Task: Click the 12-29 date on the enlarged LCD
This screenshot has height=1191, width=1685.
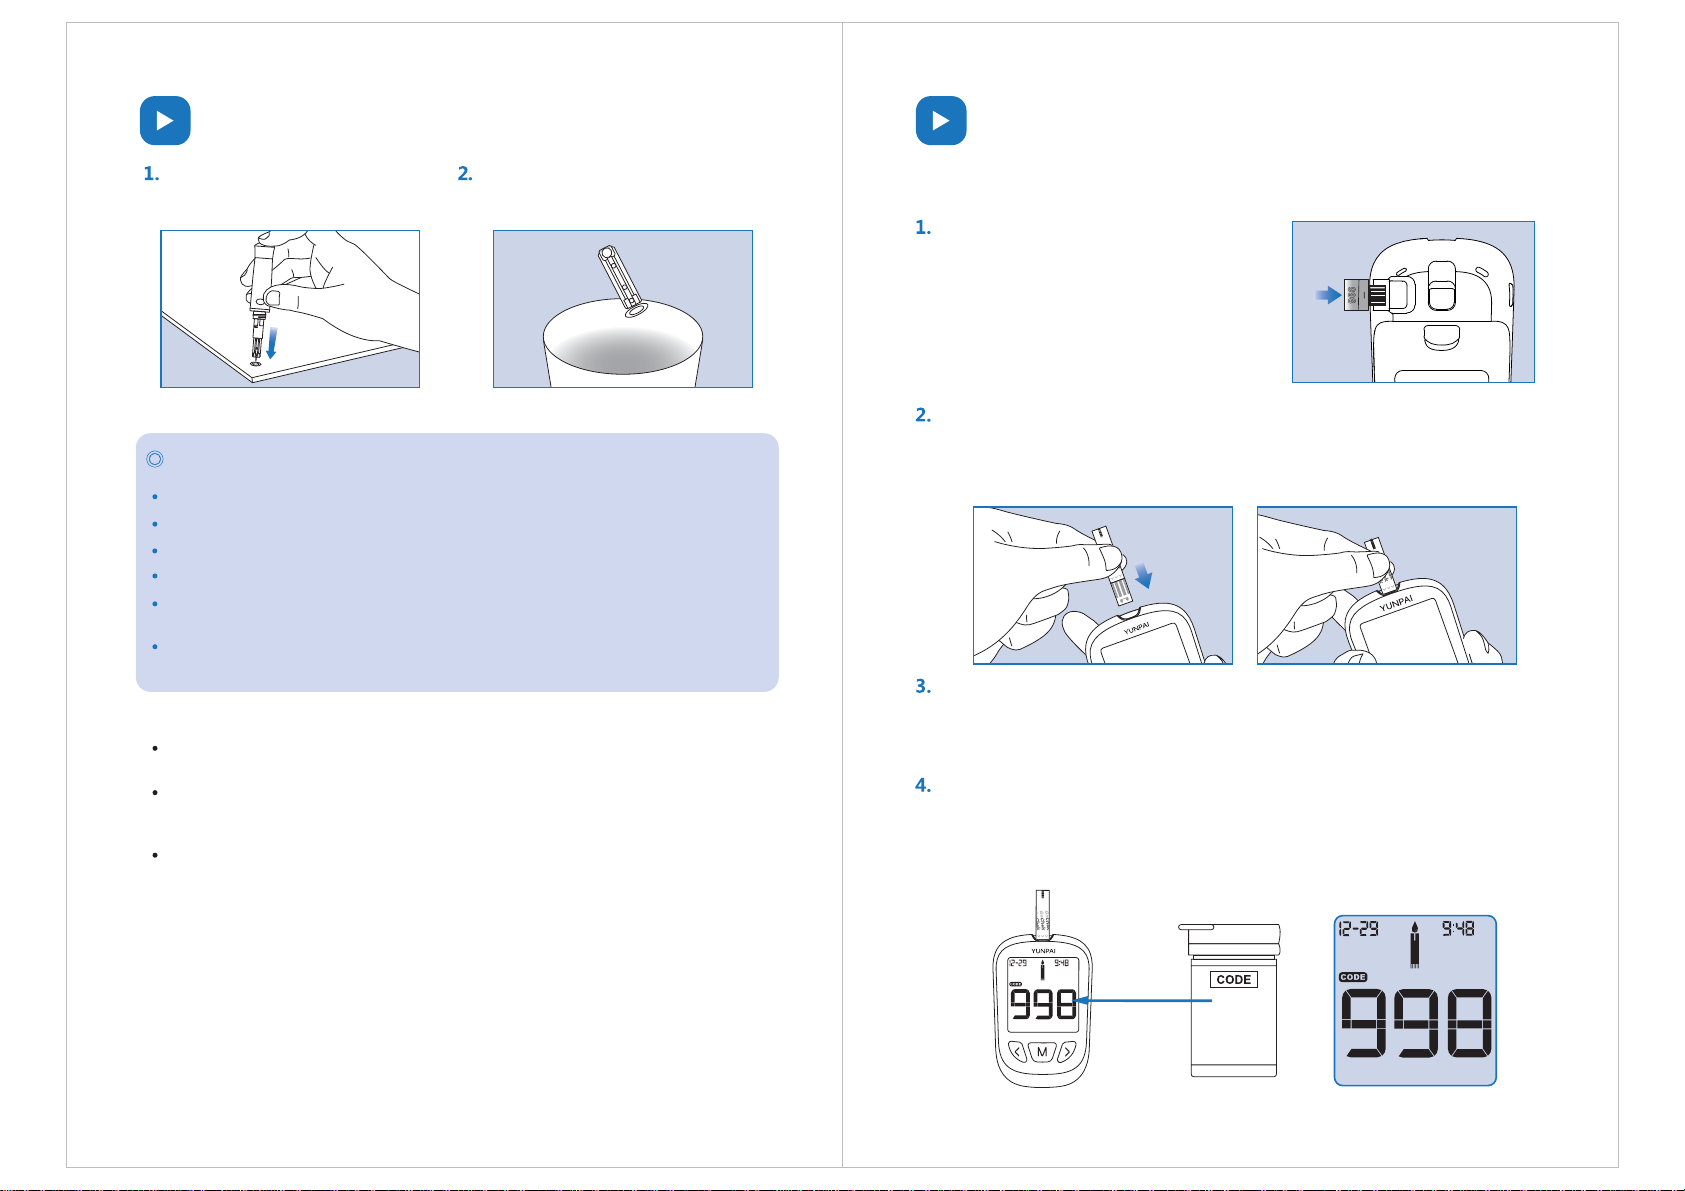Action: [x=1359, y=929]
